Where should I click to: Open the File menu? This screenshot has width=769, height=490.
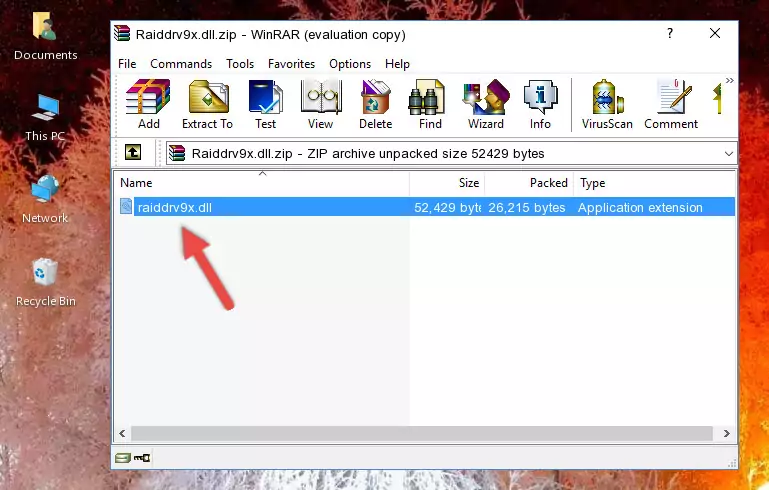(x=127, y=64)
